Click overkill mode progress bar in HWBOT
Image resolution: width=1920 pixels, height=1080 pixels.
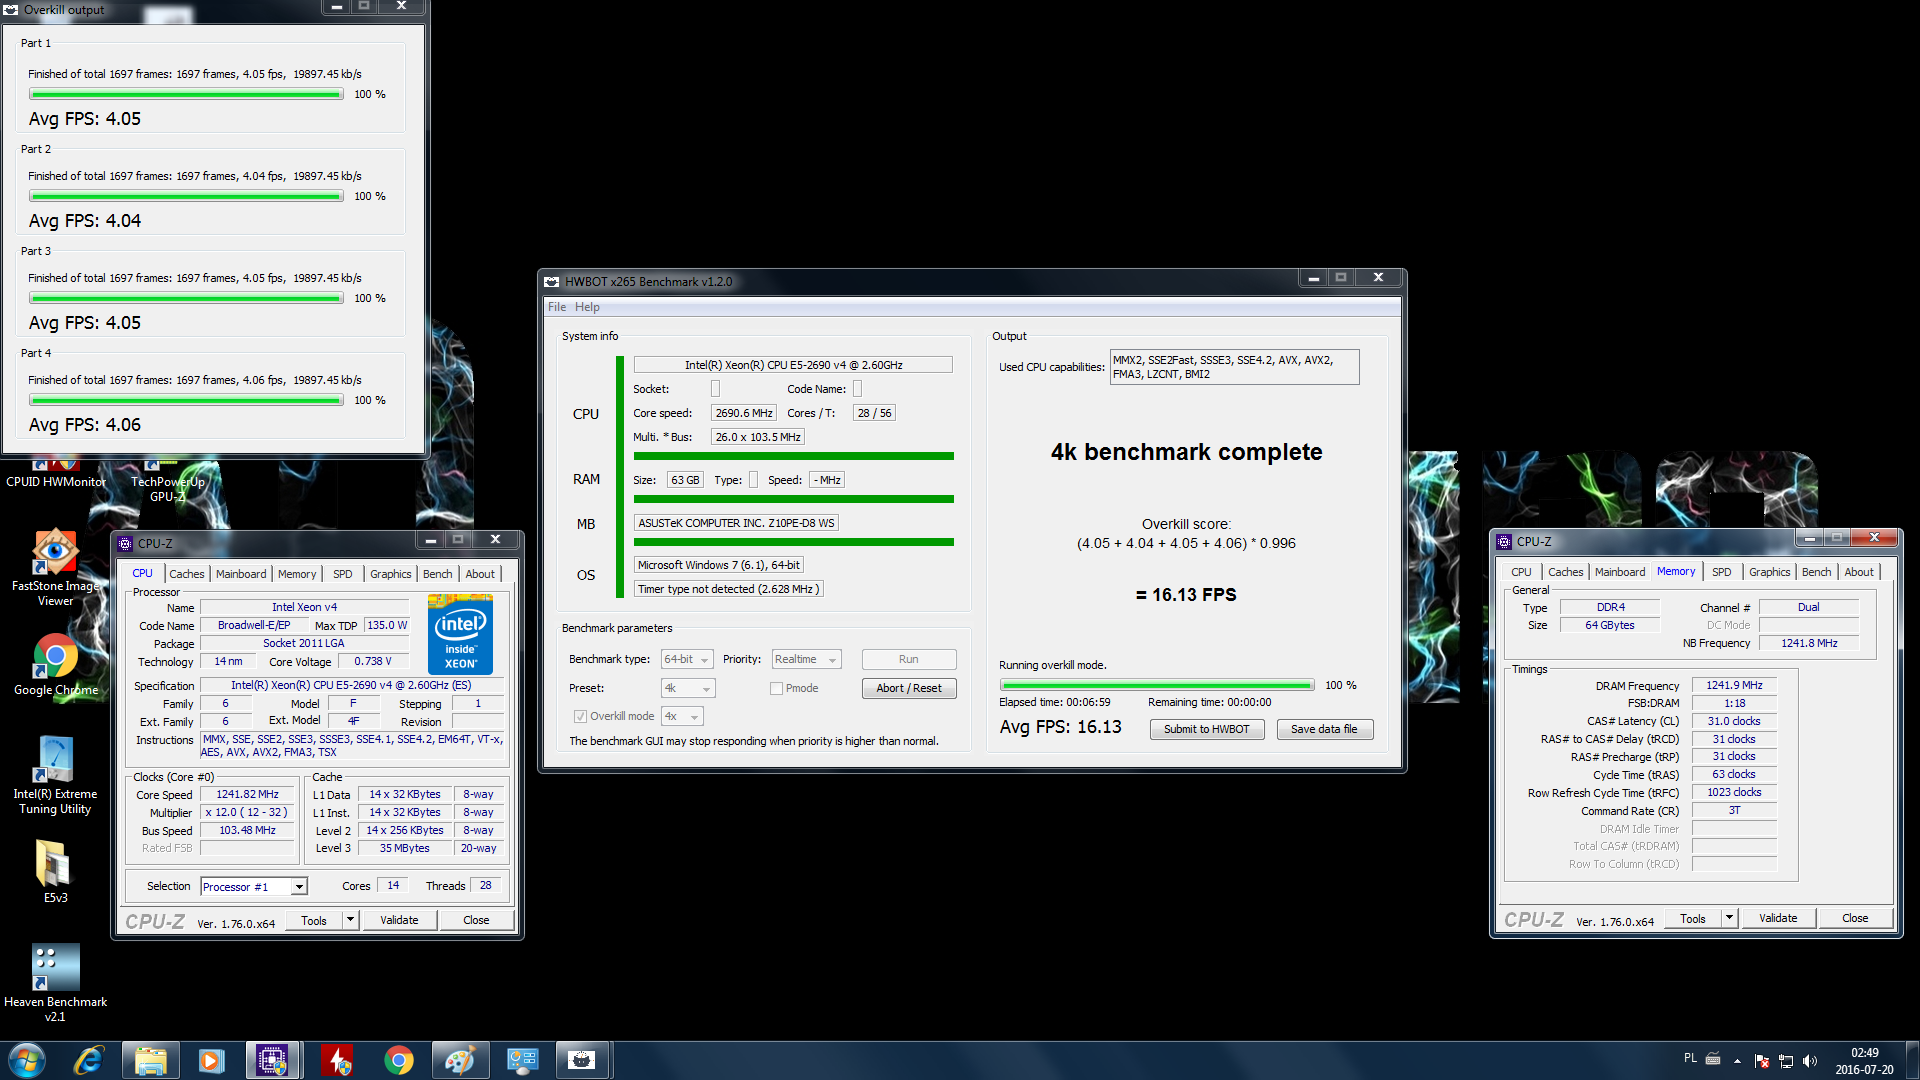coord(1157,685)
